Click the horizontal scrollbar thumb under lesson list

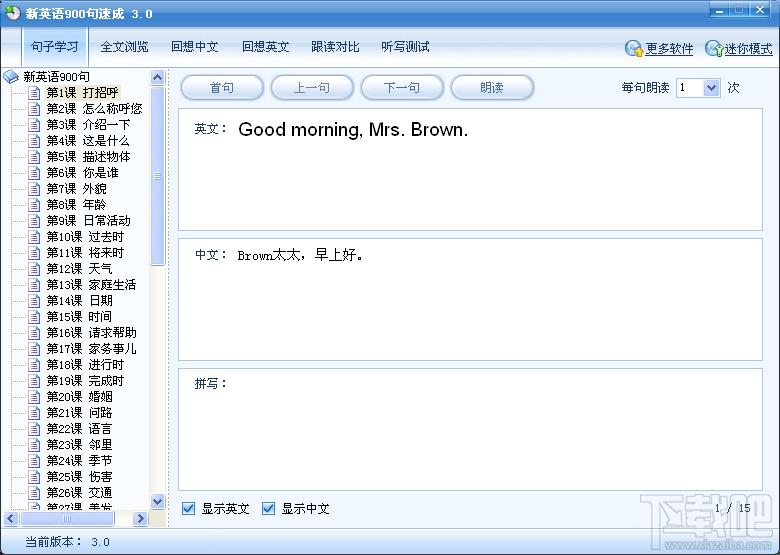[x=67, y=519]
